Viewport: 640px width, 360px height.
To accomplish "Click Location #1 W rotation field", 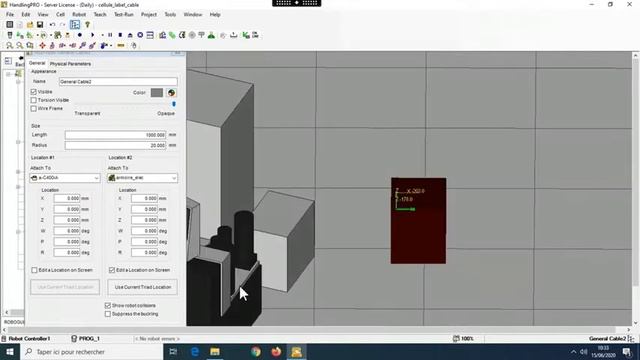I will 67,231.
